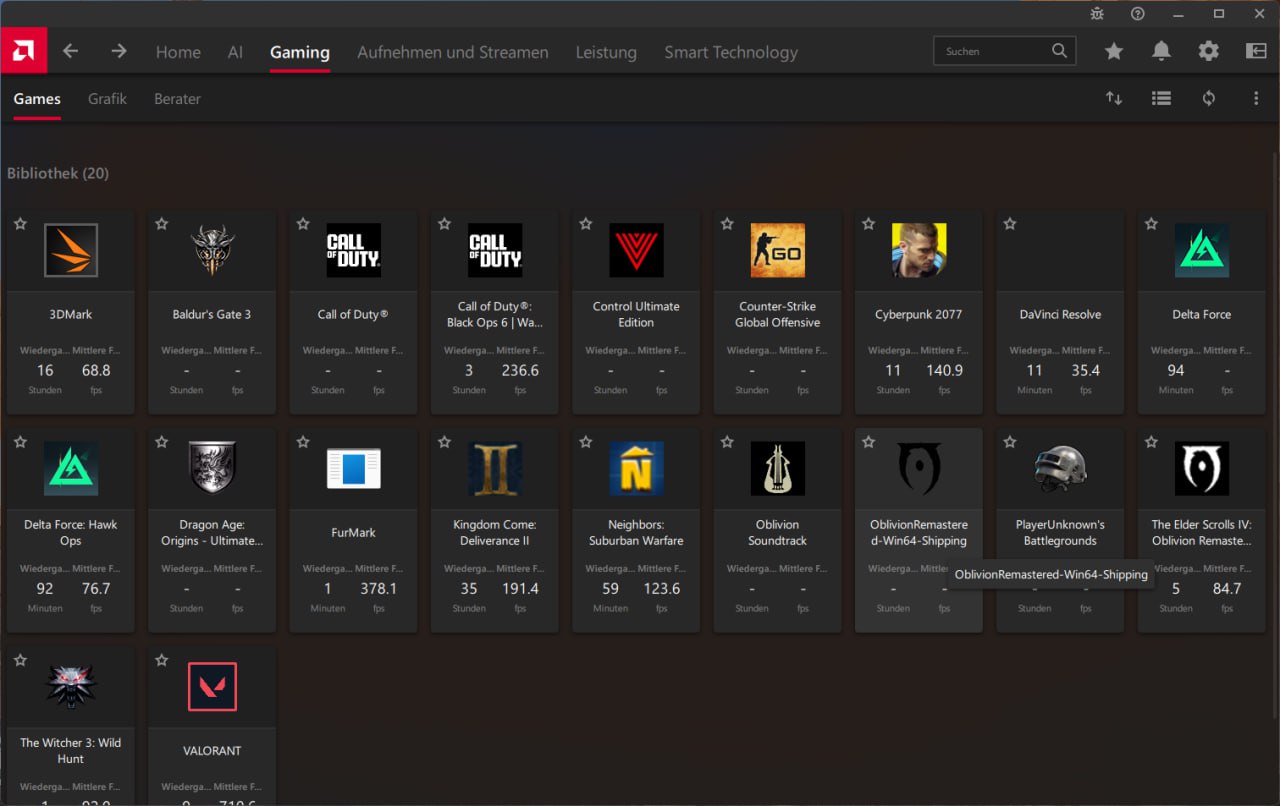
Task: Open Kingdom Come: Deliverance II icon
Action: (495, 468)
